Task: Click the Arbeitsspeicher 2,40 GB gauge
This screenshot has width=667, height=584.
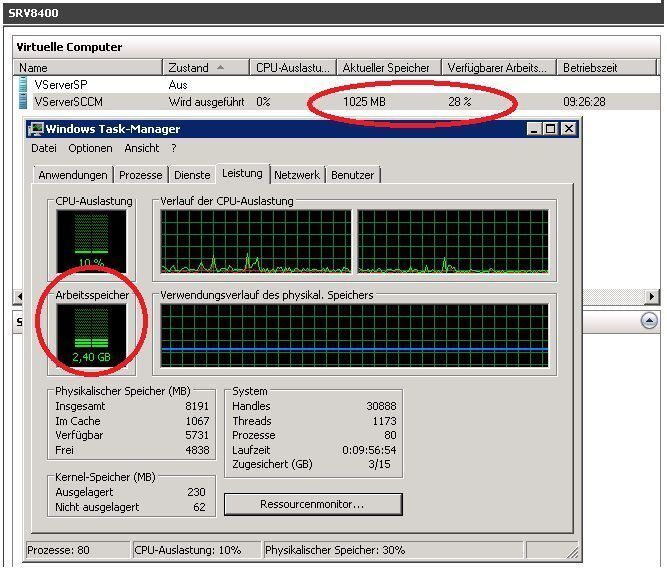Action: 91,335
